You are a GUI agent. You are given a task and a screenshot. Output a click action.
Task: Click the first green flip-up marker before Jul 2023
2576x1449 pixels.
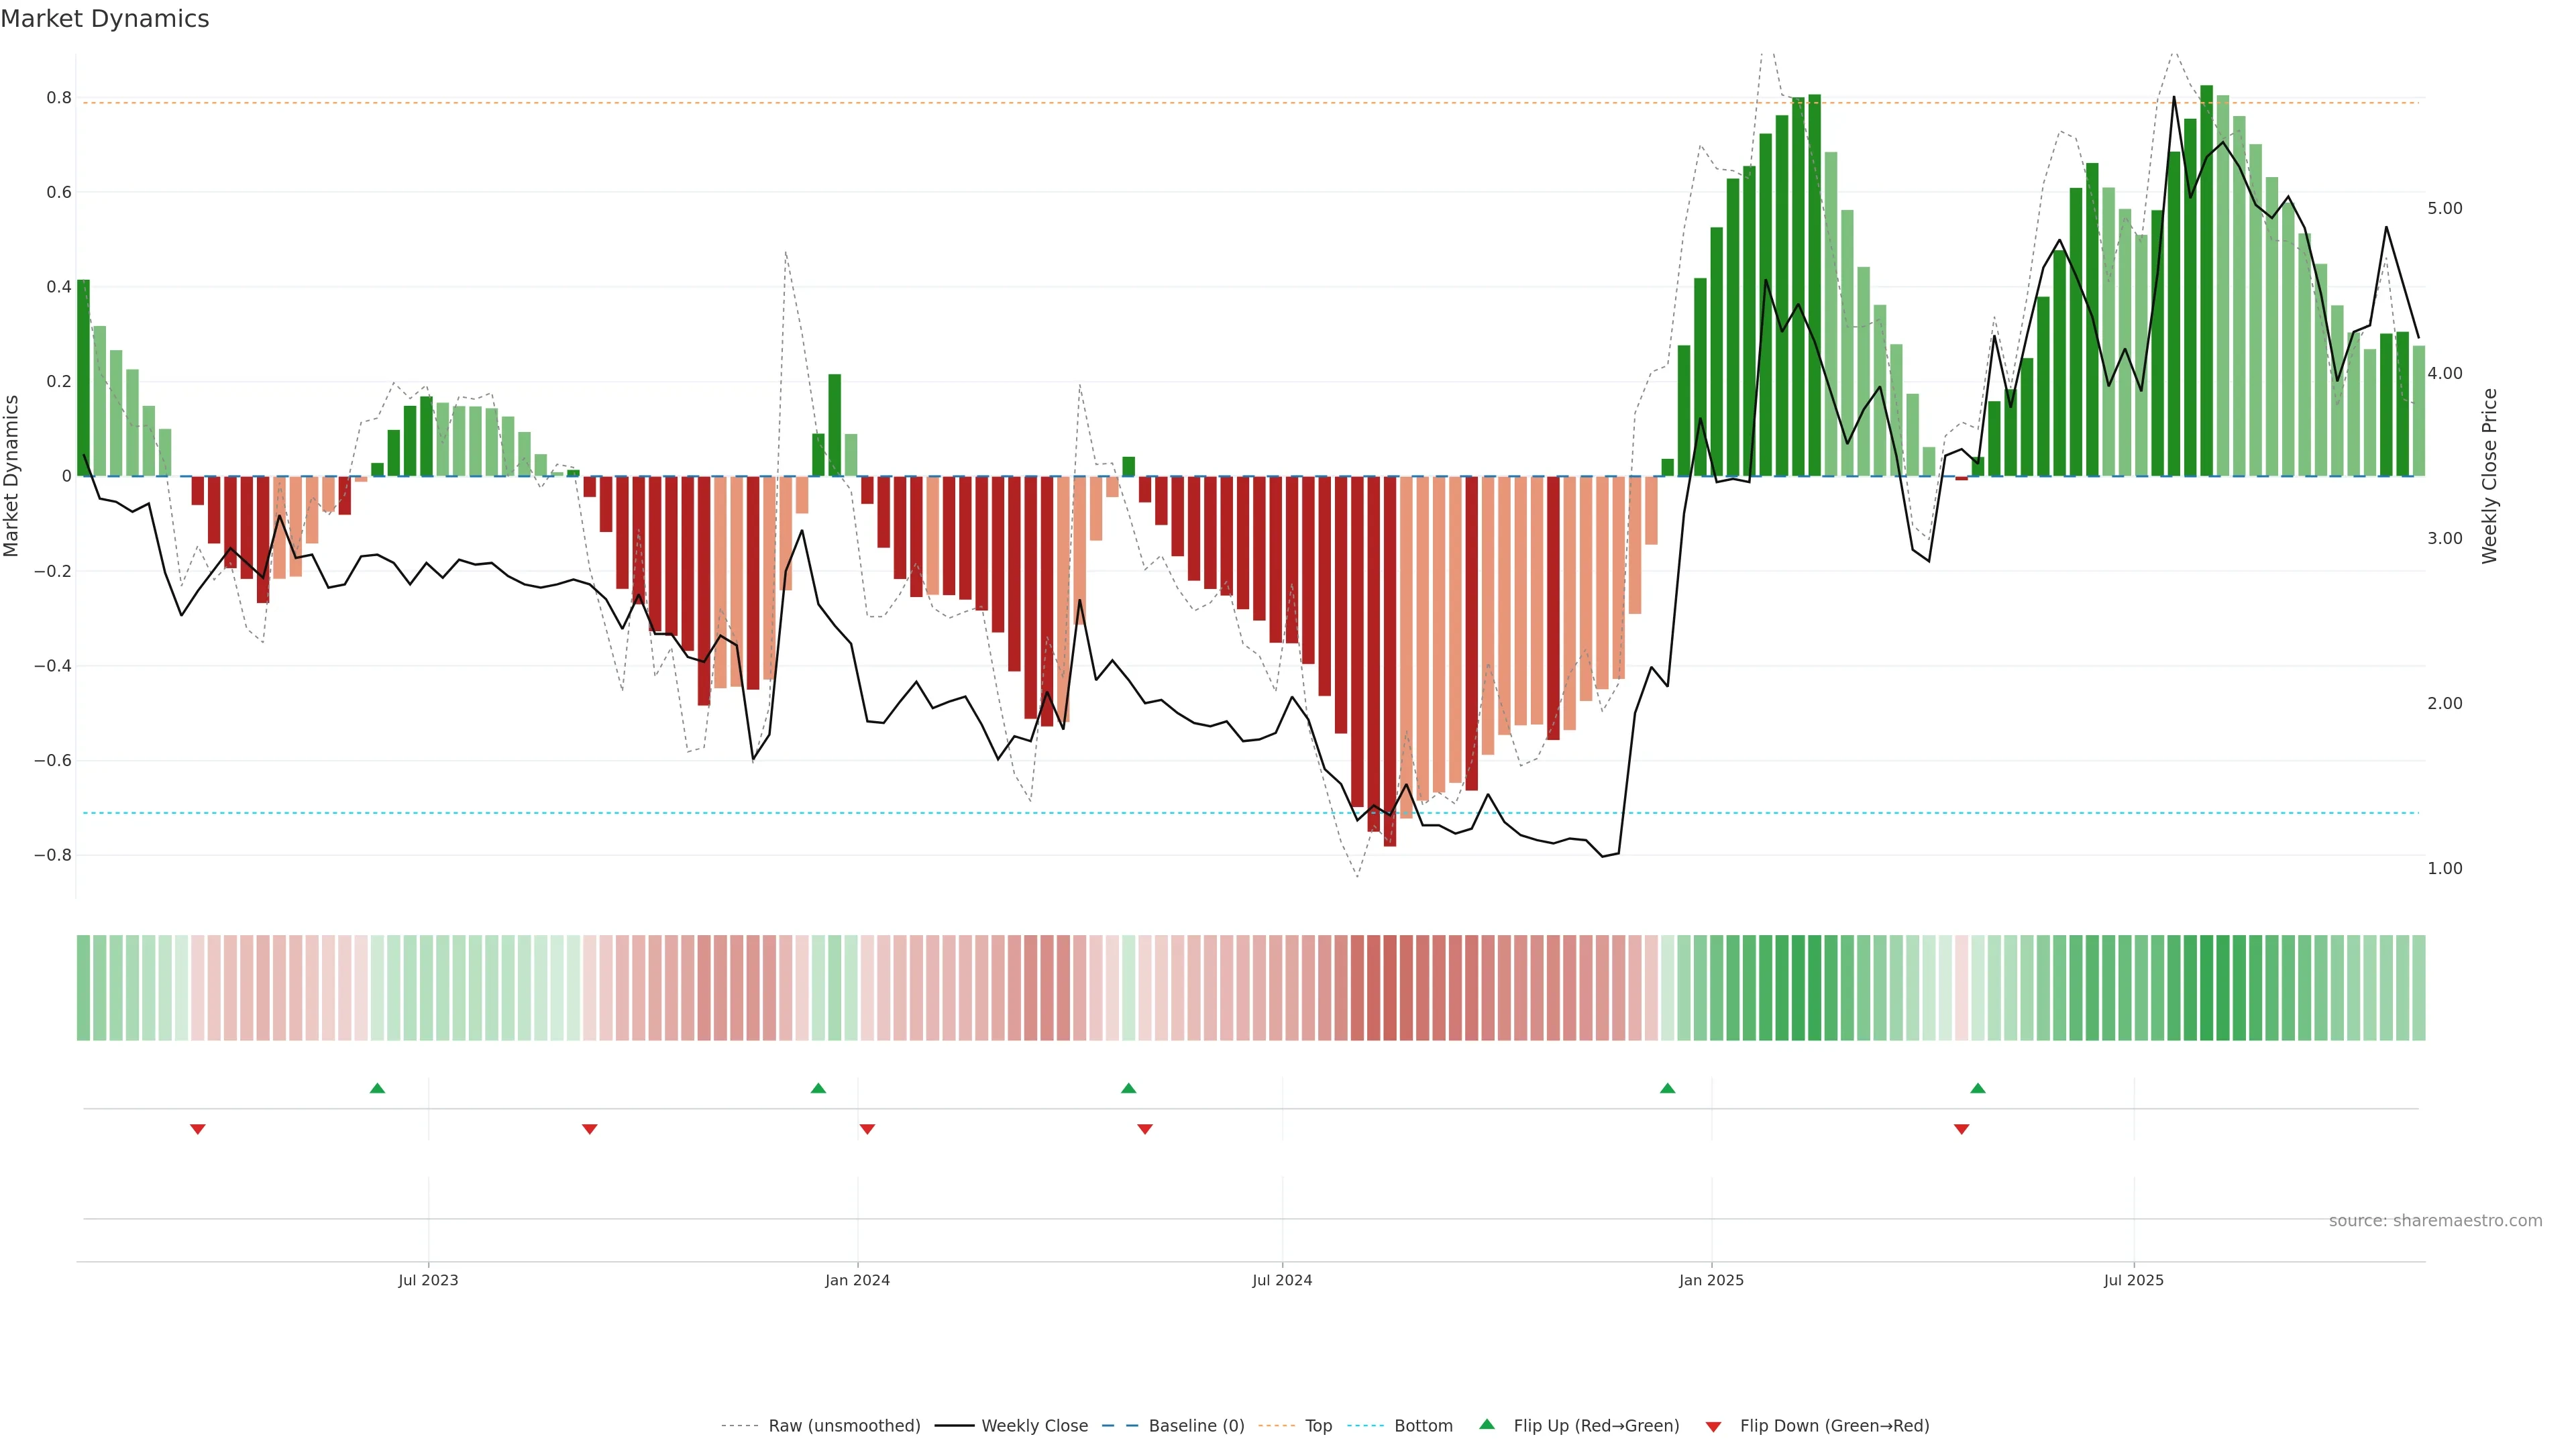[377, 1088]
